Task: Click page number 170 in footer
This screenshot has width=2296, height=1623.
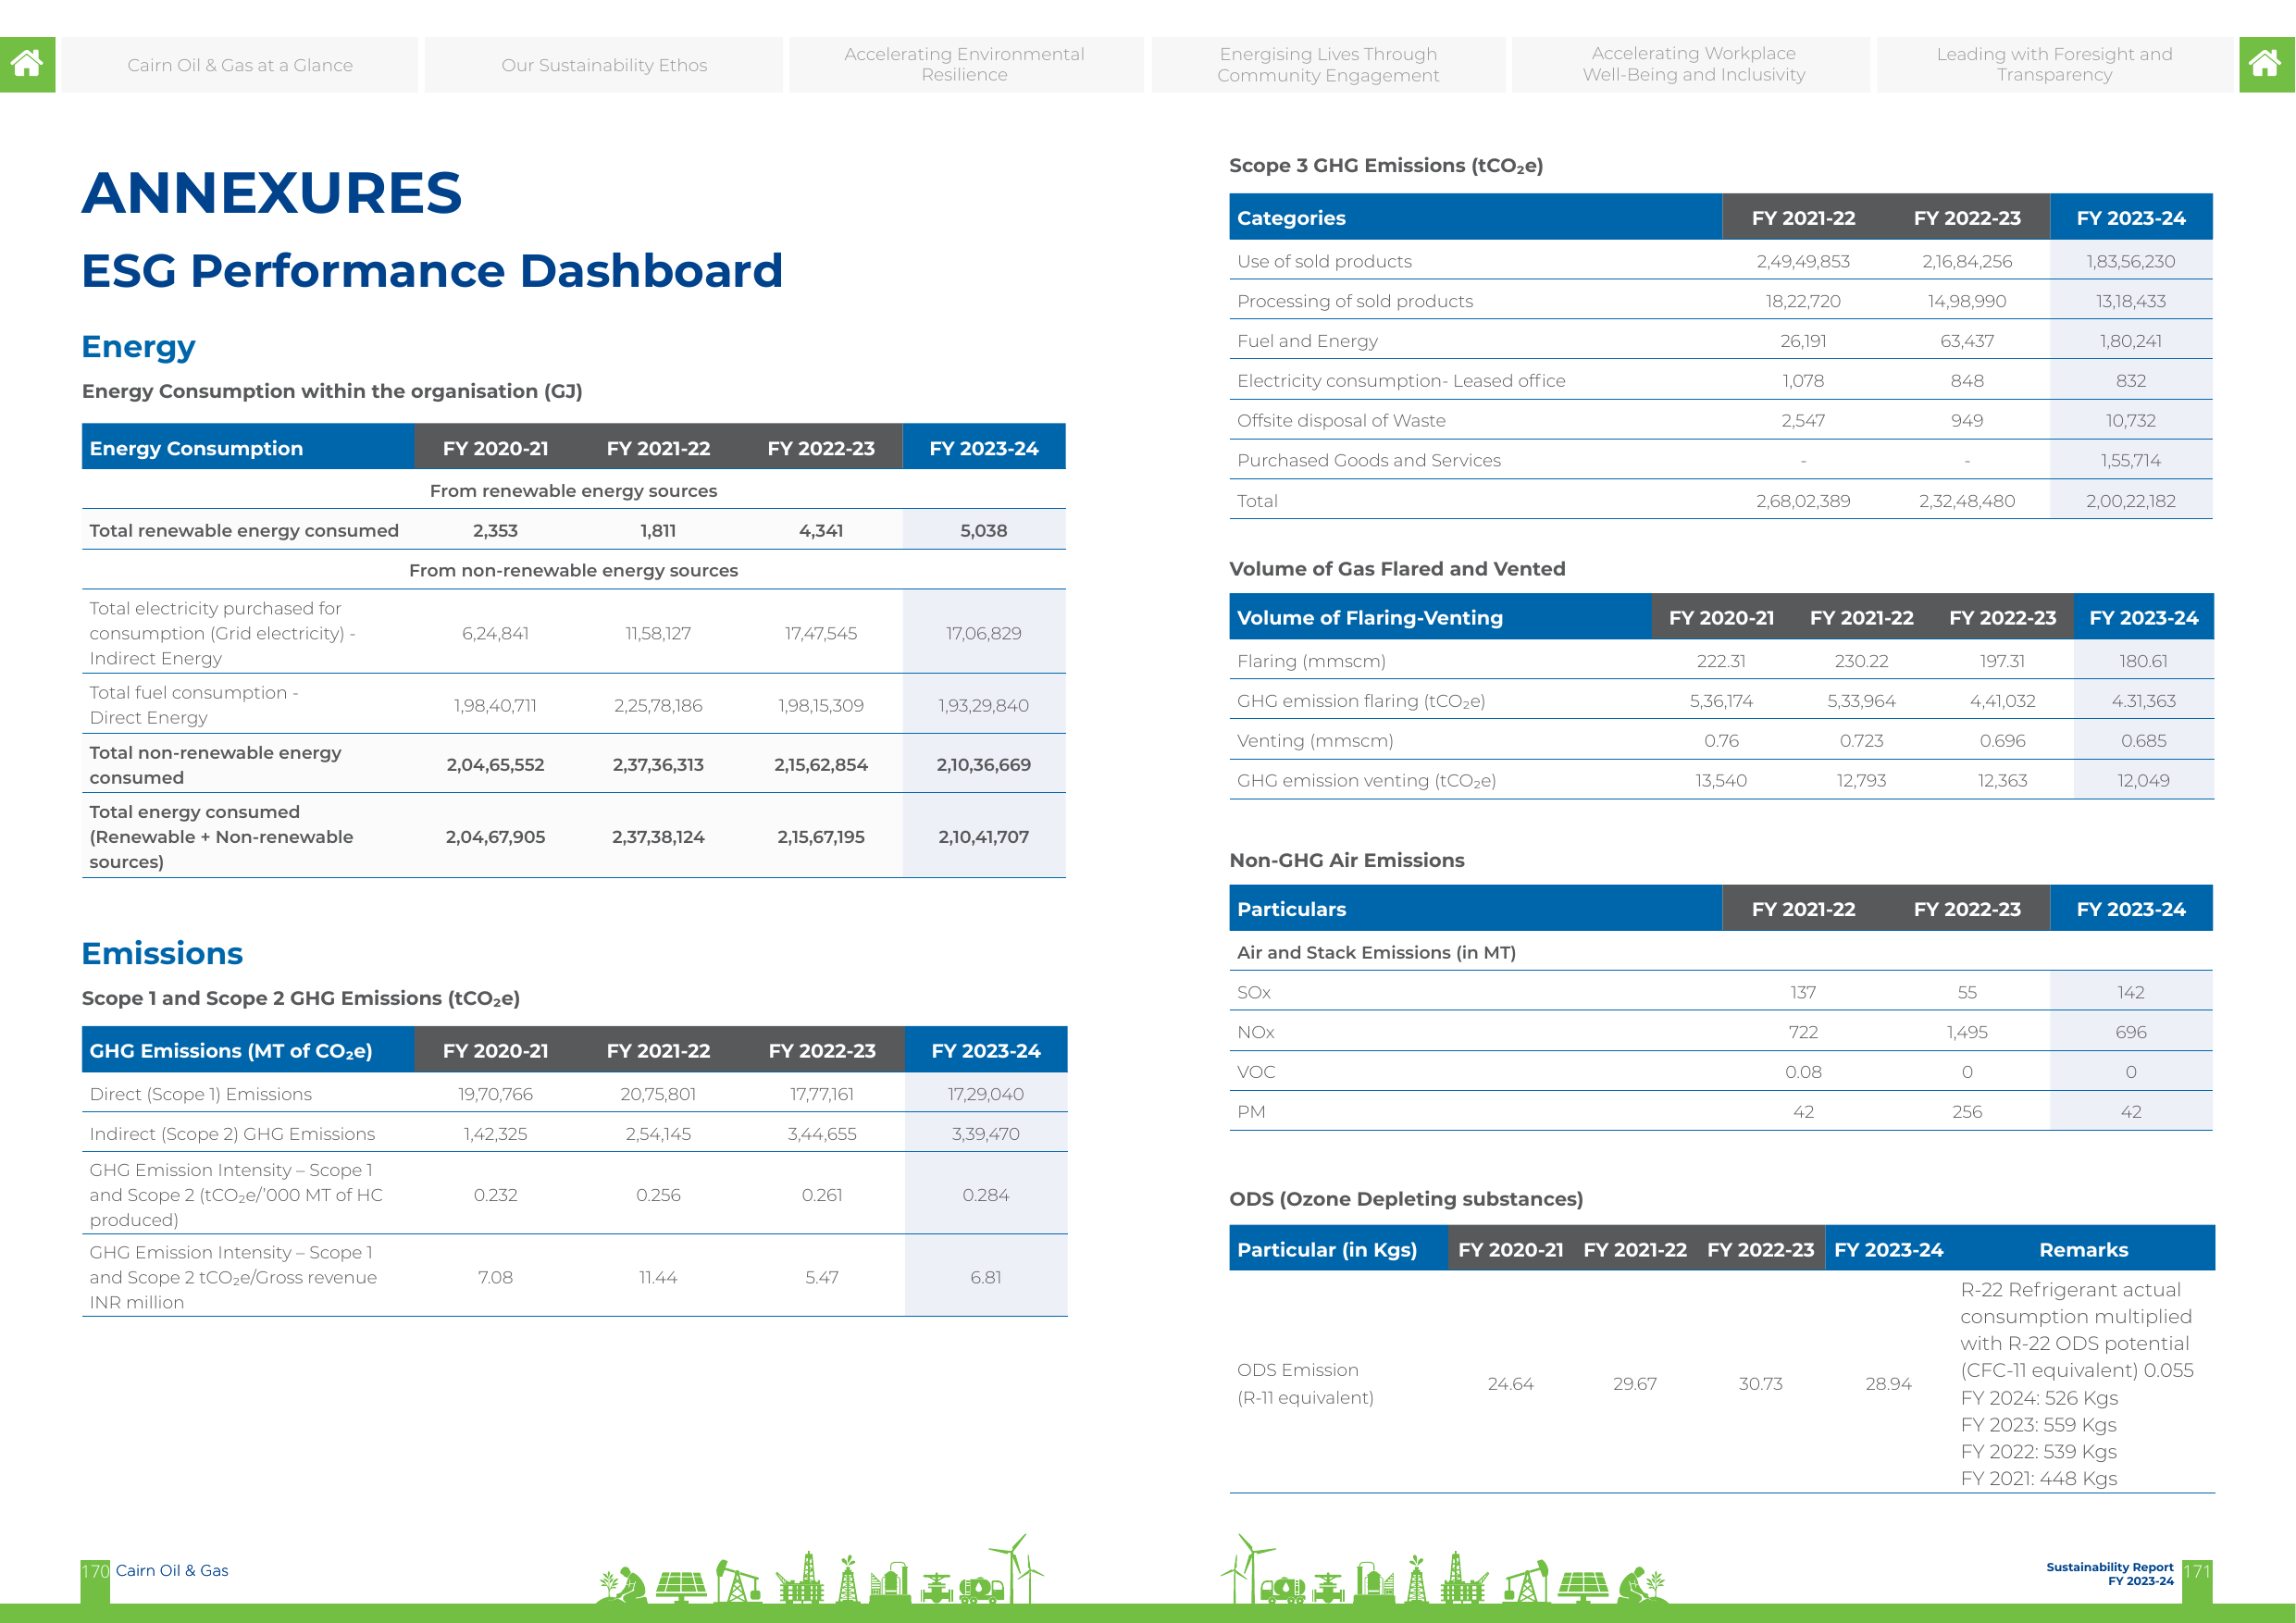Action: point(95,1571)
